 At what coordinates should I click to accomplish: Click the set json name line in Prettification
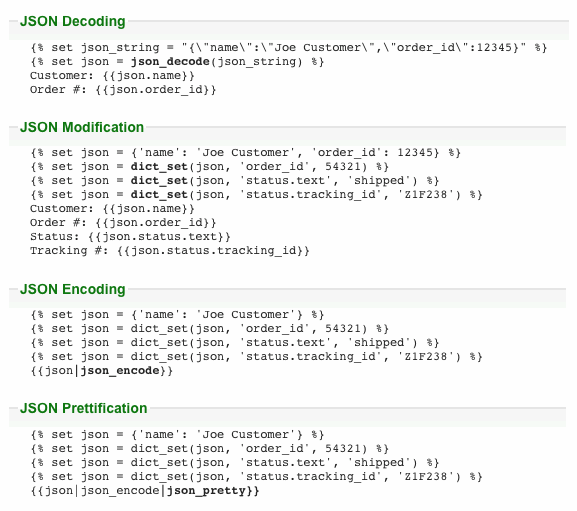pyautogui.click(x=177, y=434)
